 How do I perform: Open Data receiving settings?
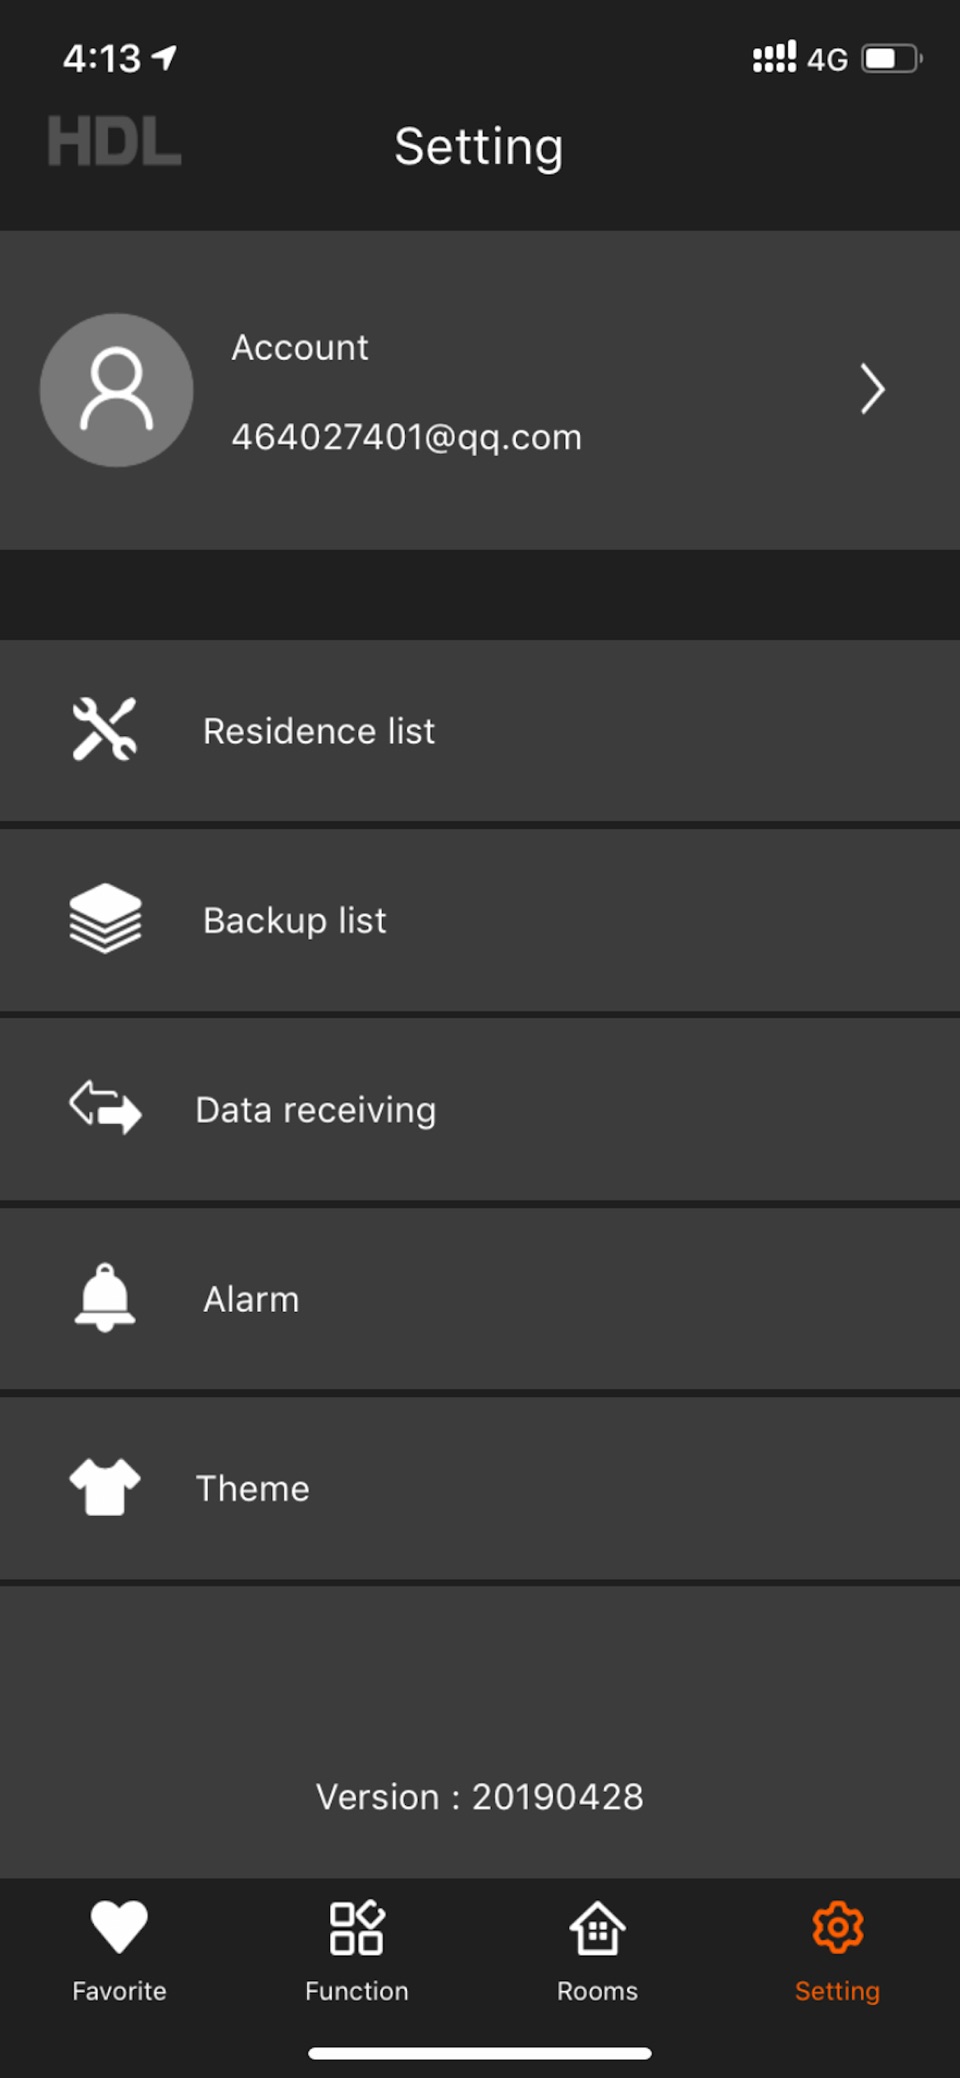pyautogui.click(x=480, y=1109)
